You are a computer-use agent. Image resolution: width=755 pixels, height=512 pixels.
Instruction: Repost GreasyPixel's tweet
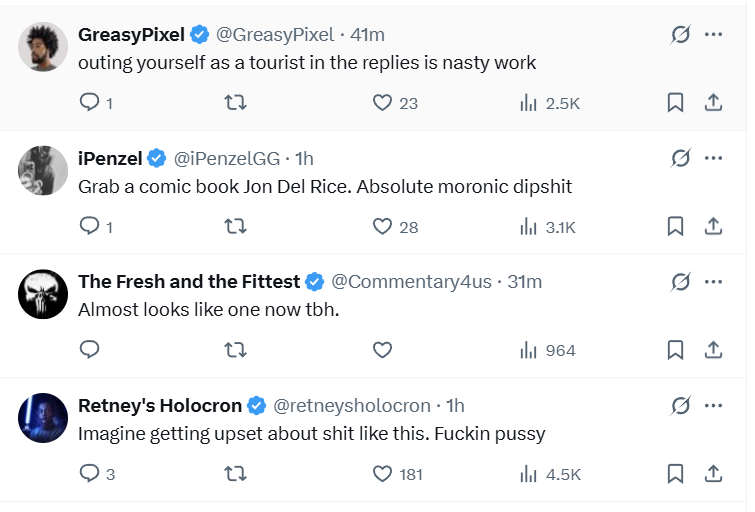click(235, 102)
